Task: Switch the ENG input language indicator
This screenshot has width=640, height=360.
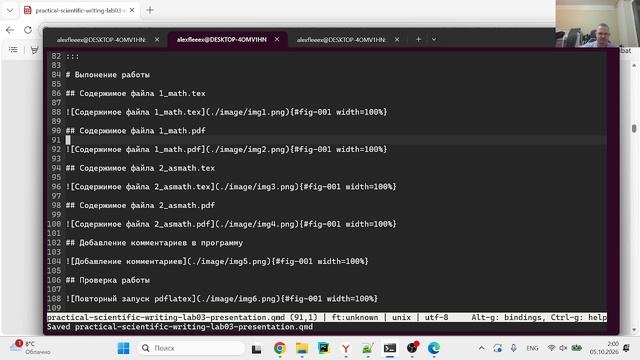Action: [x=532, y=348]
